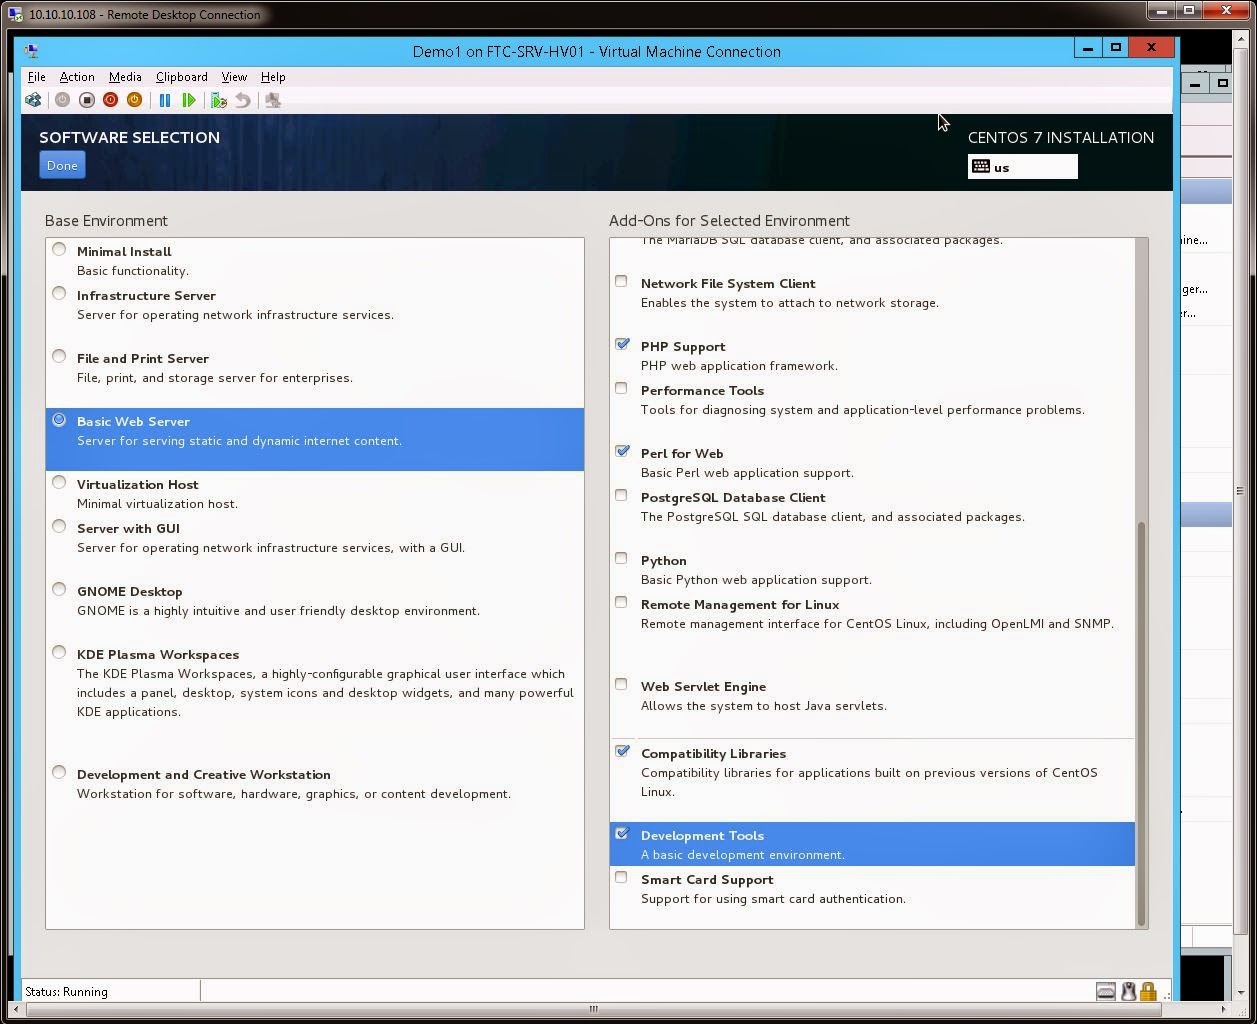Image resolution: width=1257 pixels, height=1024 pixels.
Task: Open the Clipboard menu
Action: tap(182, 77)
